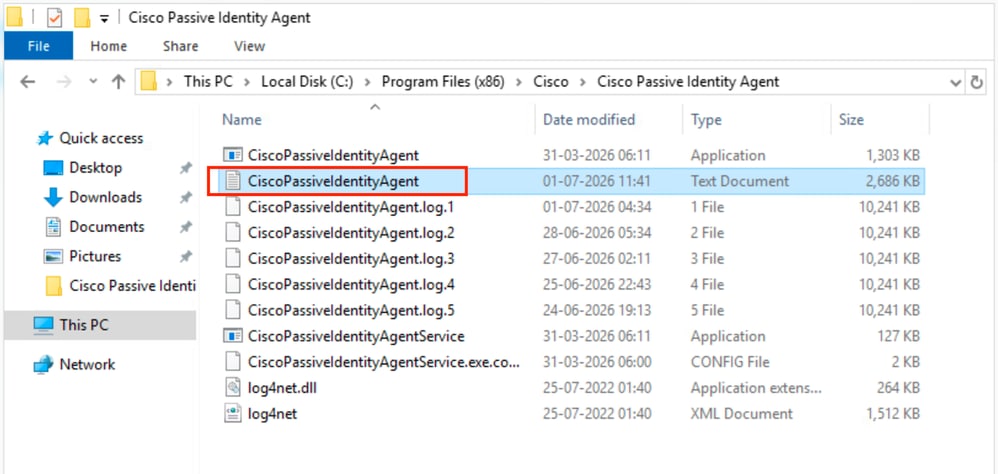998x474 pixels.
Task: Sort files by Date modified column
Action: click(x=589, y=120)
